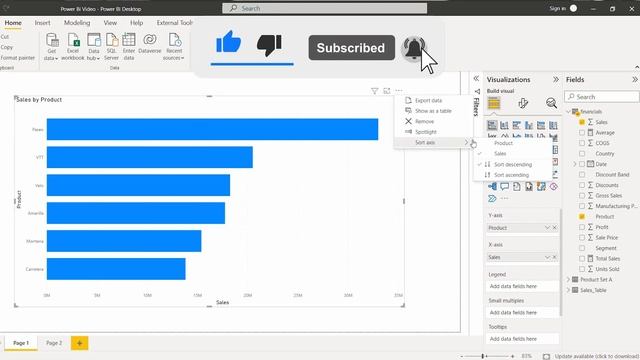Click More options ellipsis on chart header
640x360 pixels.
tap(399, 91)
